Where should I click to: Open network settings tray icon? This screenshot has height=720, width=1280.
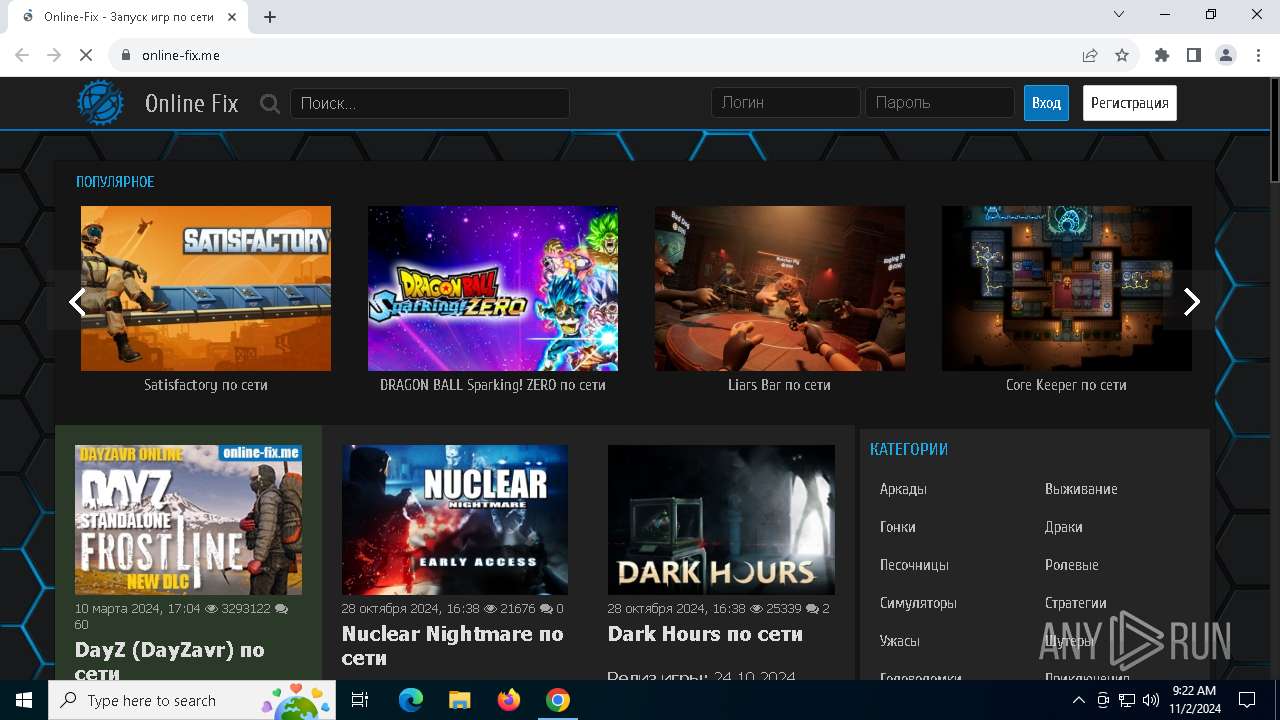(x=1127, y=700)
